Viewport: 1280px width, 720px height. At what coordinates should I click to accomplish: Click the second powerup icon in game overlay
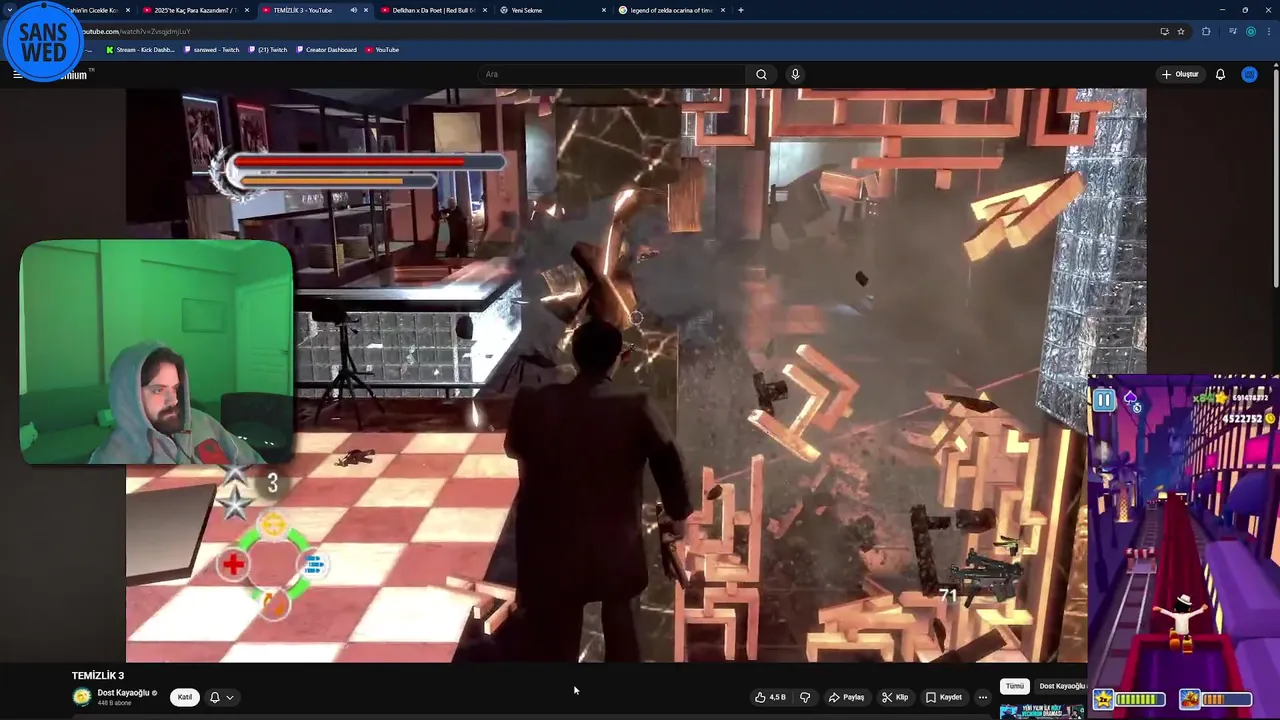click(x=1189, y=699)
